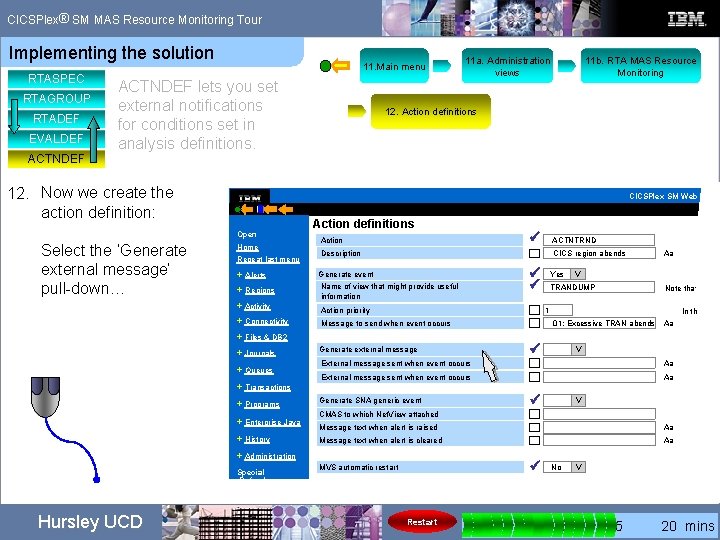This screenshot has height=540, width=720.
Task: Expand the Connectivity menu plus sign
Action: tap(239, 321)
